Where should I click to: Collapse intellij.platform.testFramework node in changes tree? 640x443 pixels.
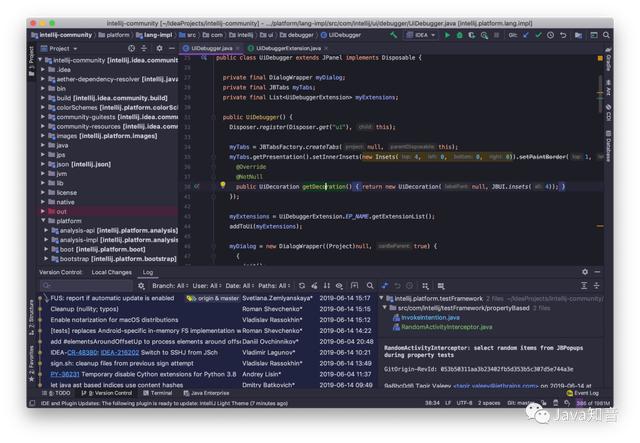point(382,298)
